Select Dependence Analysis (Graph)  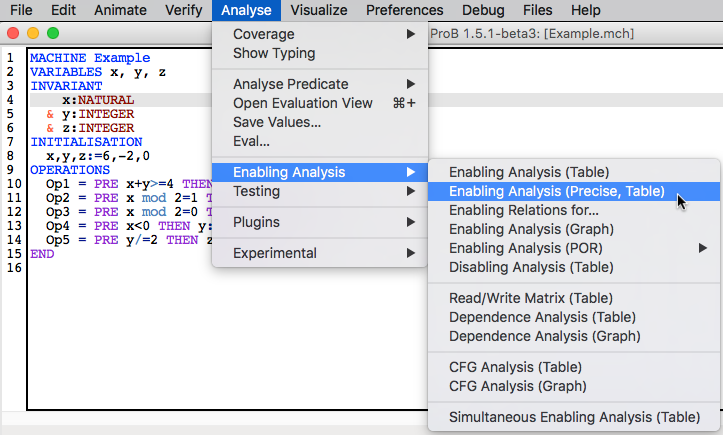[545, 336]
